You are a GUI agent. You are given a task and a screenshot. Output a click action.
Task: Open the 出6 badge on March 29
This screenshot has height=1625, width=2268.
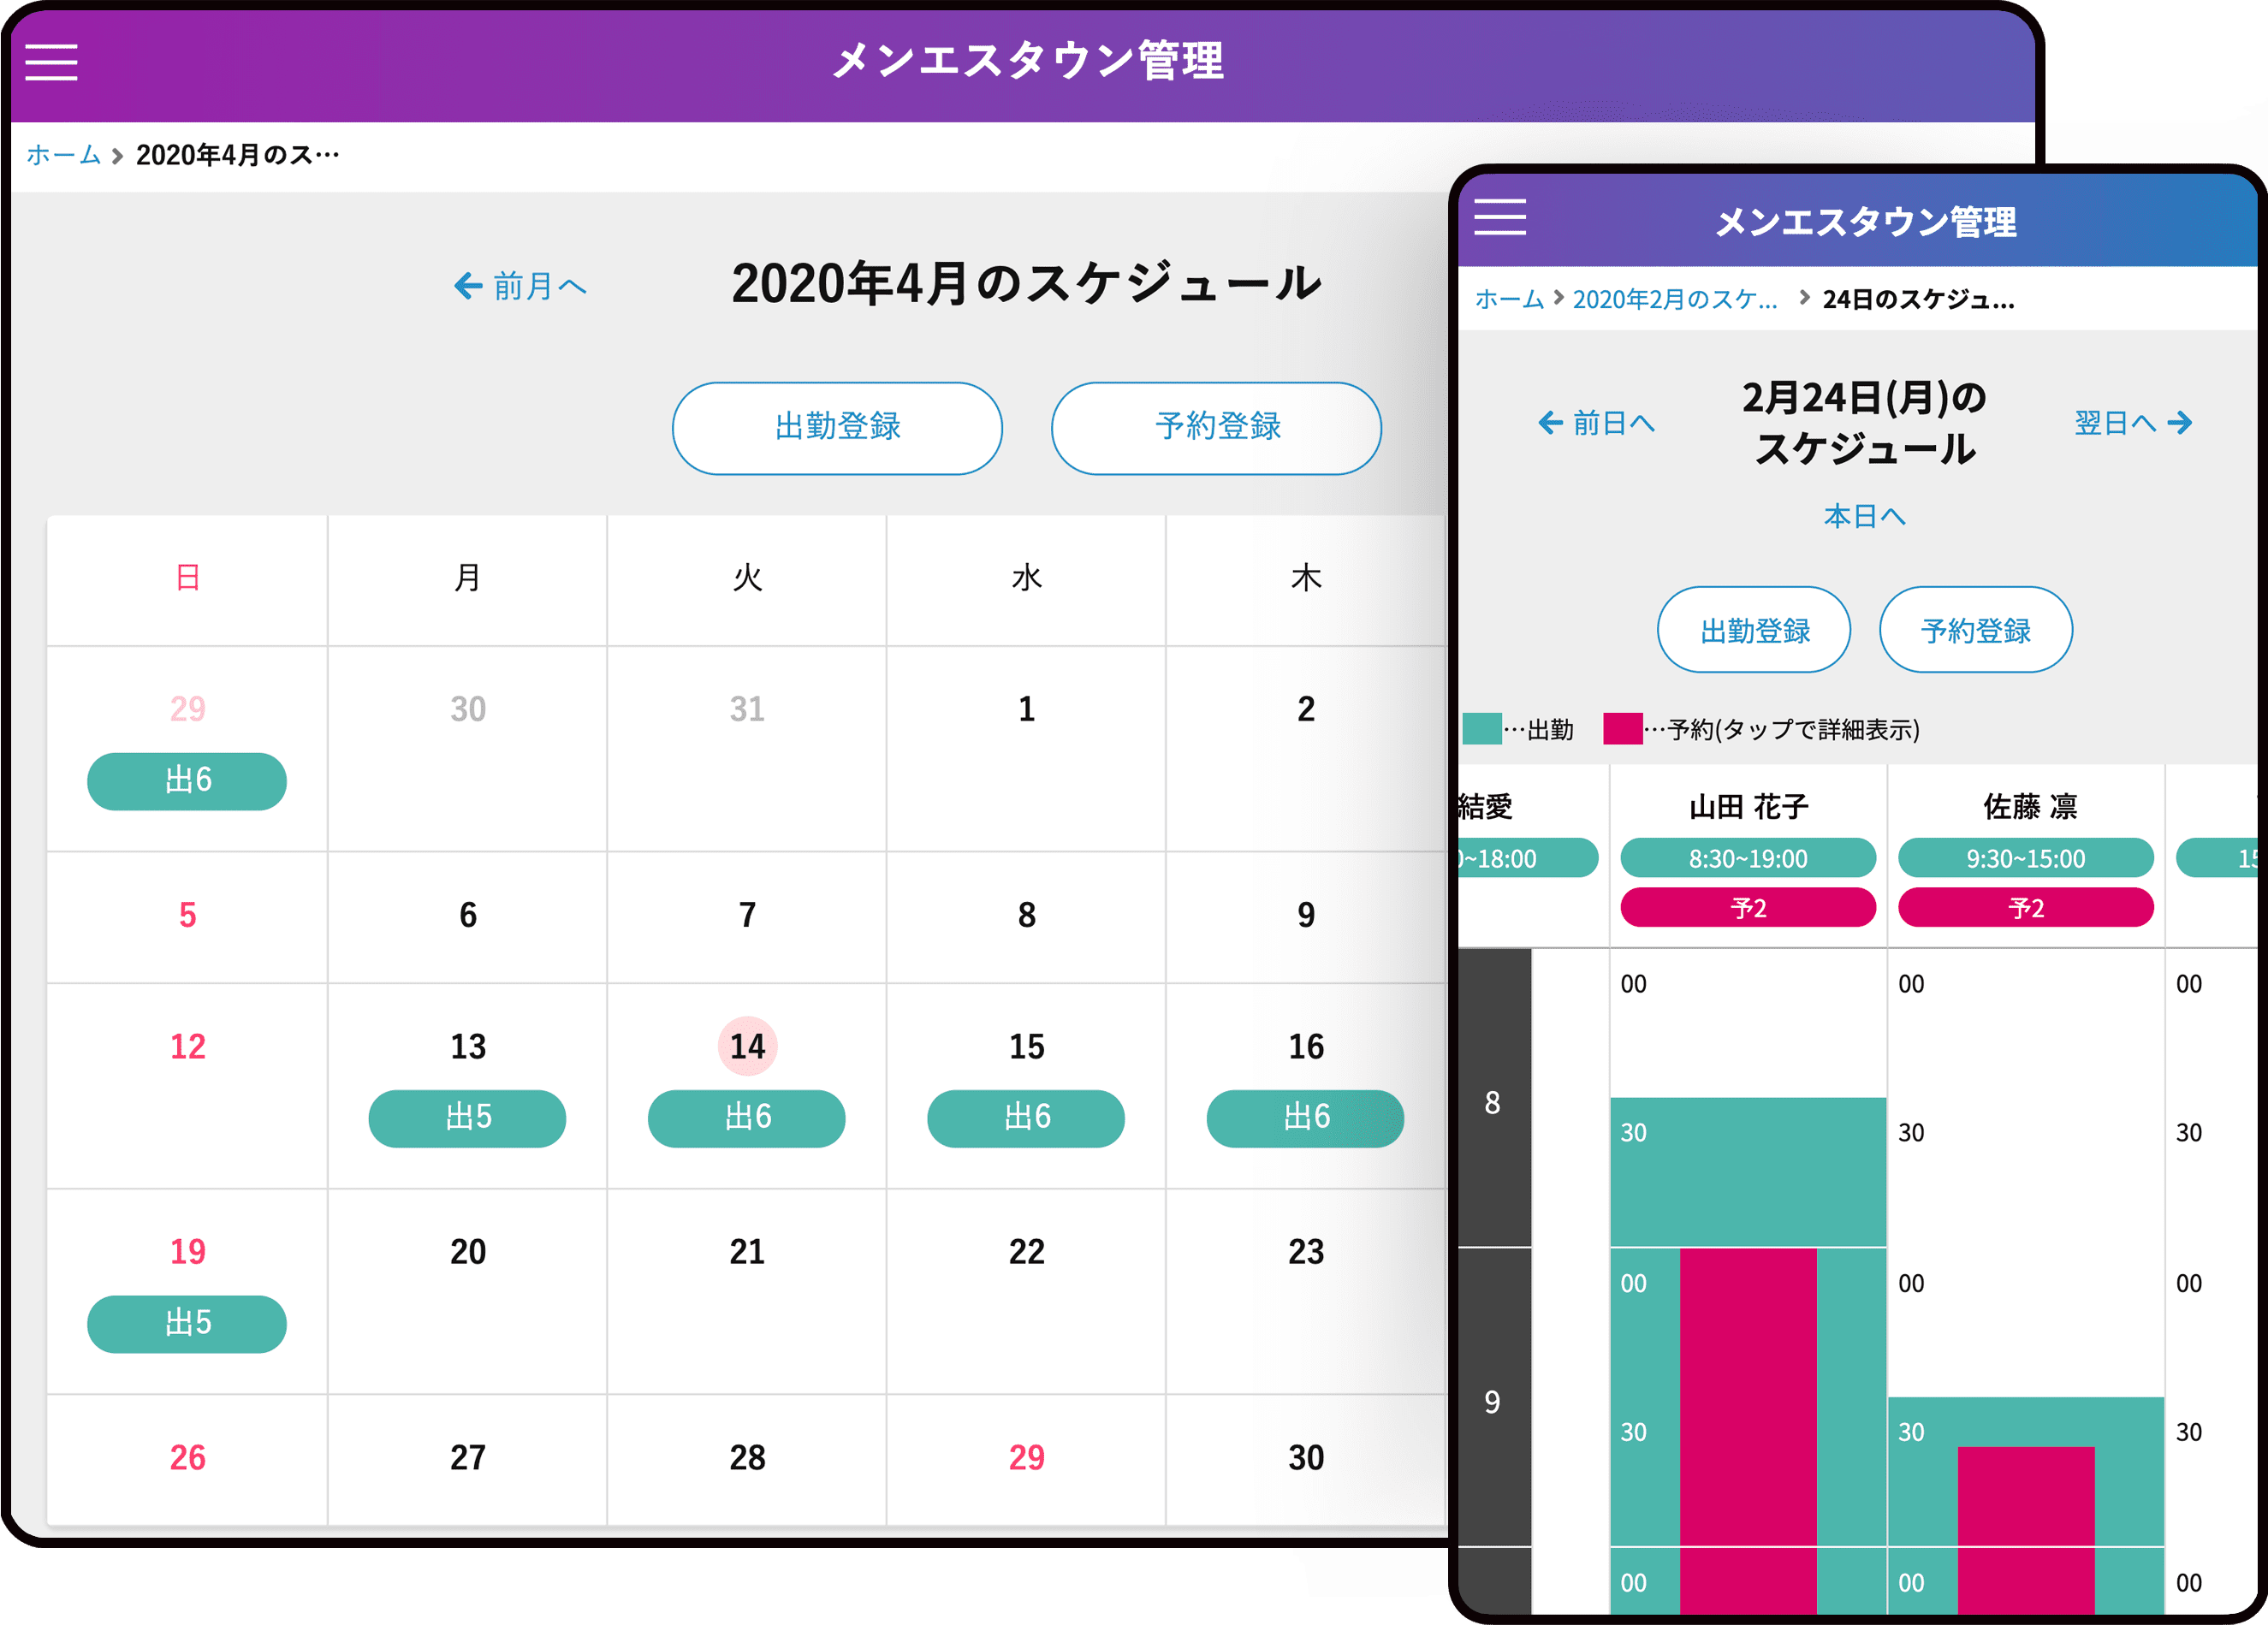pyautogui.click(x=187, y=781)
